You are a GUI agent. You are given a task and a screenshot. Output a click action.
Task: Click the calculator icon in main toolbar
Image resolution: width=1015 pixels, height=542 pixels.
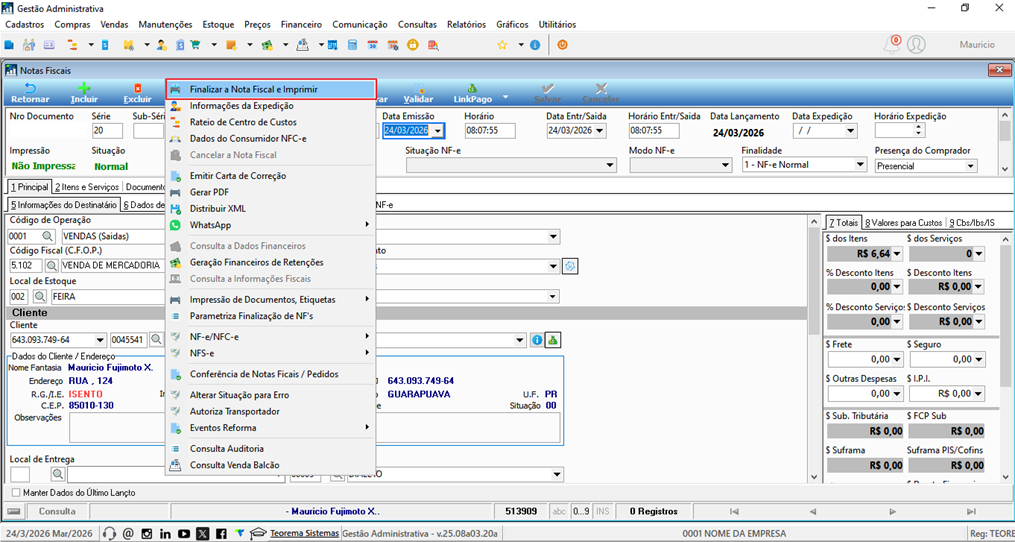[x=353, y=45]
